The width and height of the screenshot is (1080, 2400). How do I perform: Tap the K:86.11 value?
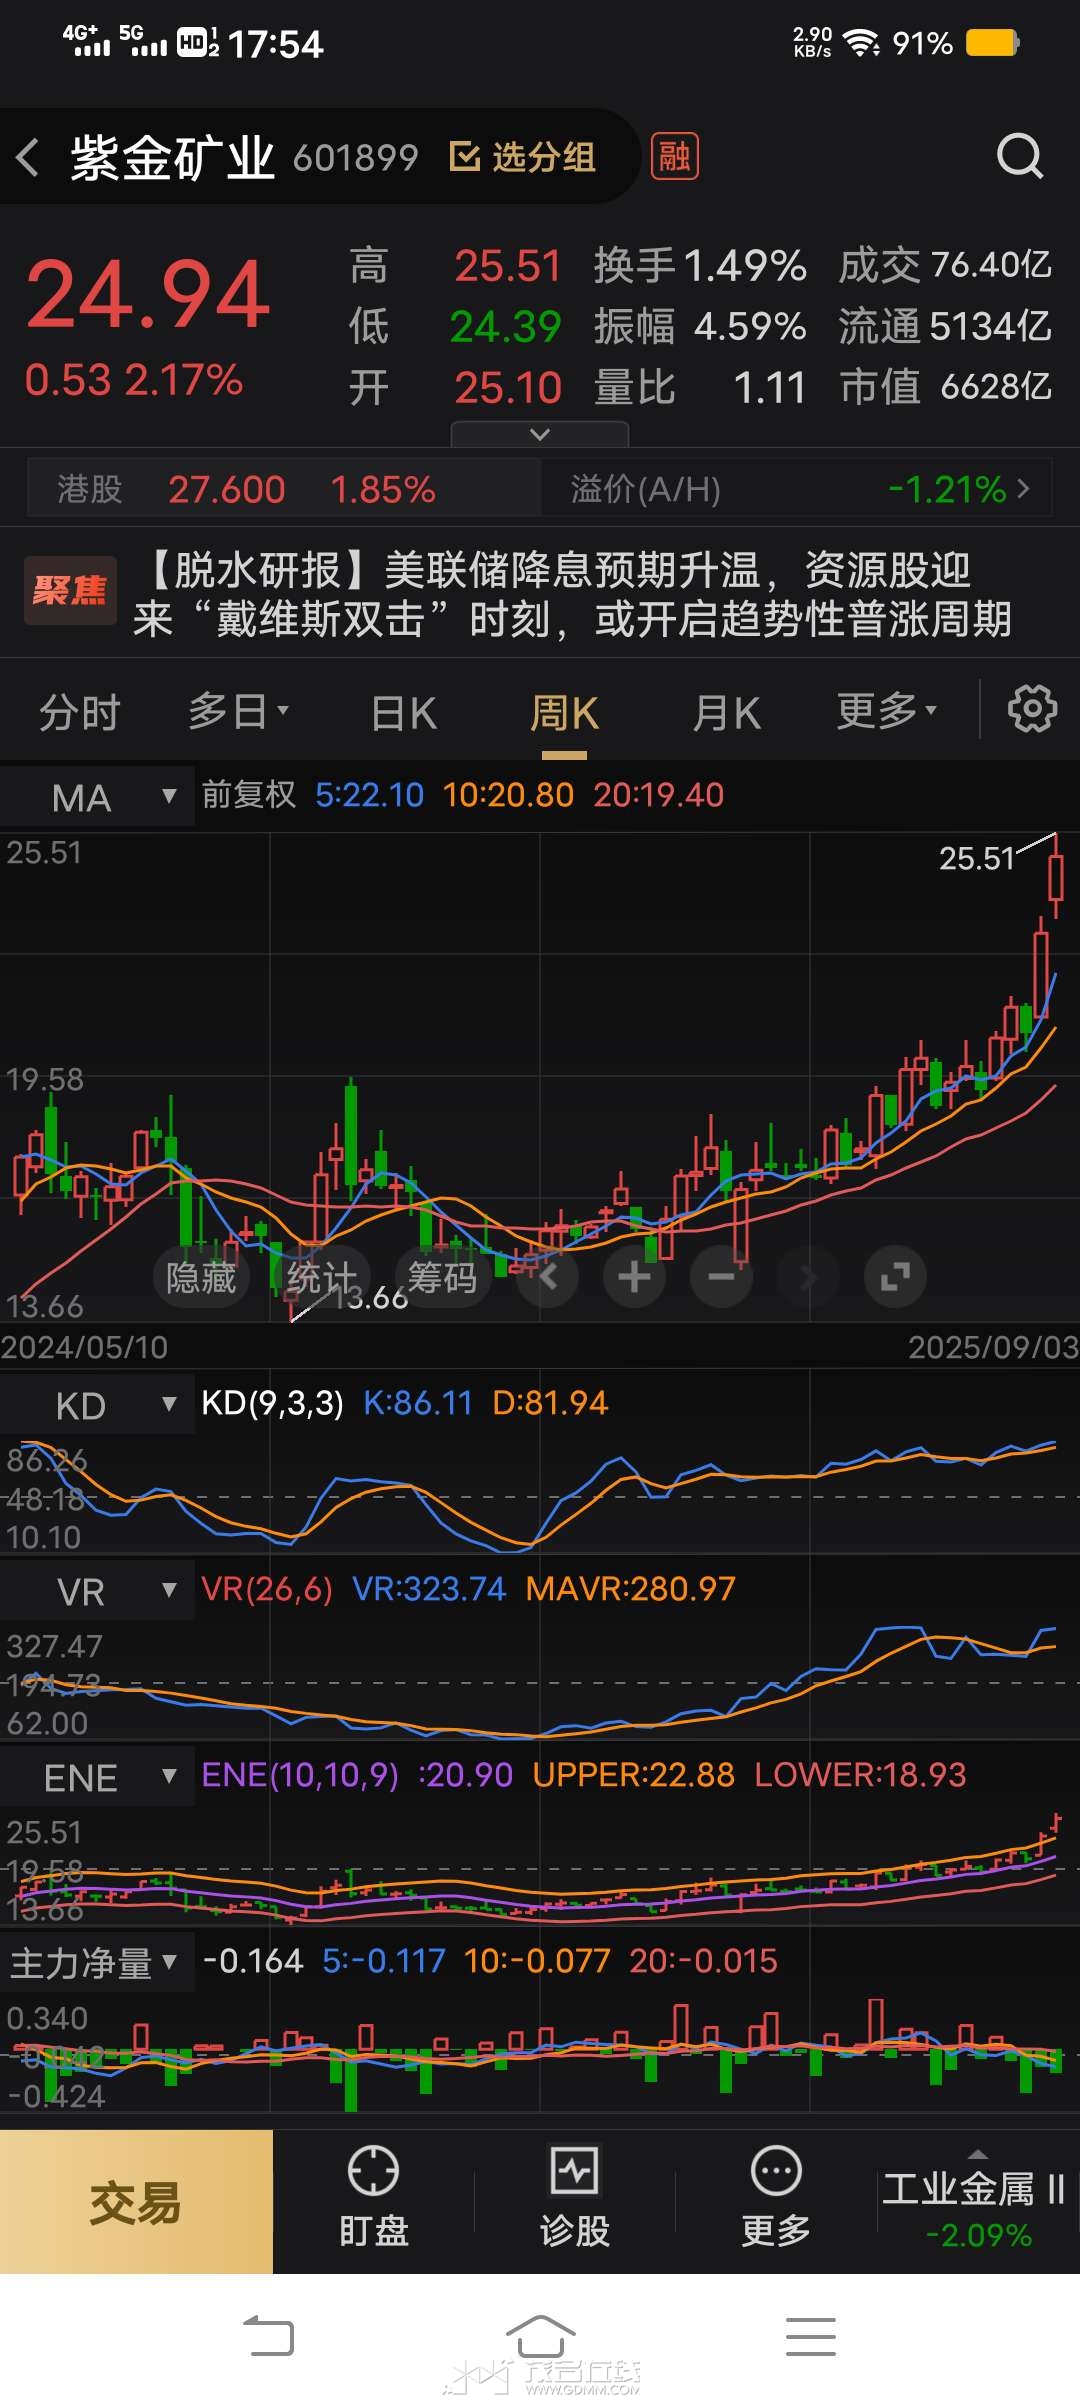tap(418, 1403)
